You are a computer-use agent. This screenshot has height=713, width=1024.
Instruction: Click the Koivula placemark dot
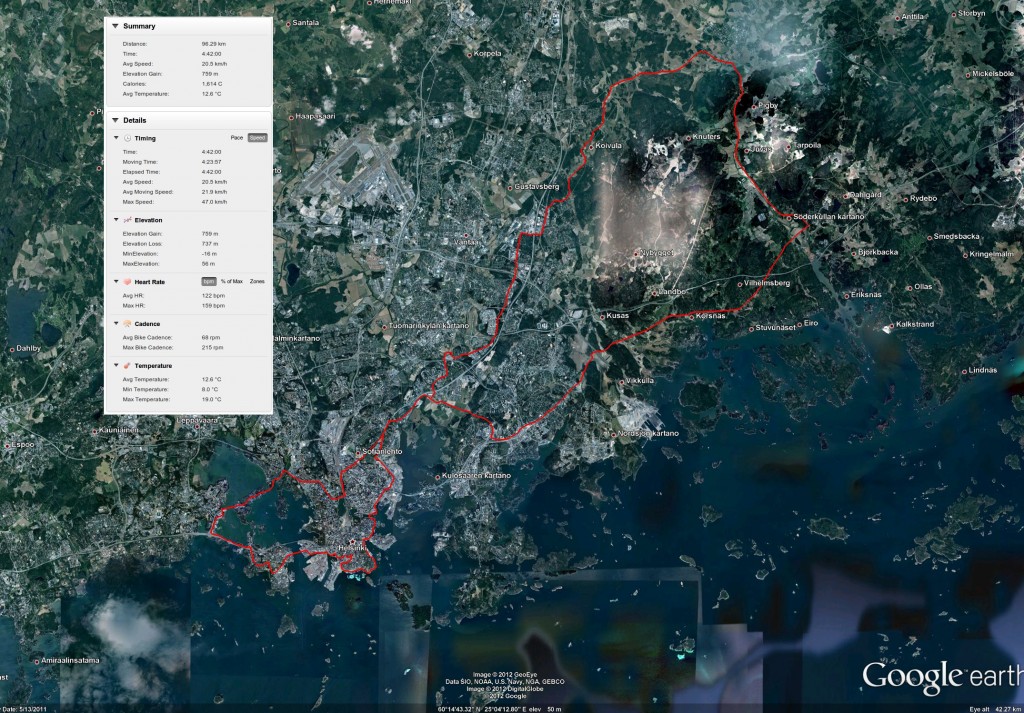click(x=591, y=147)
